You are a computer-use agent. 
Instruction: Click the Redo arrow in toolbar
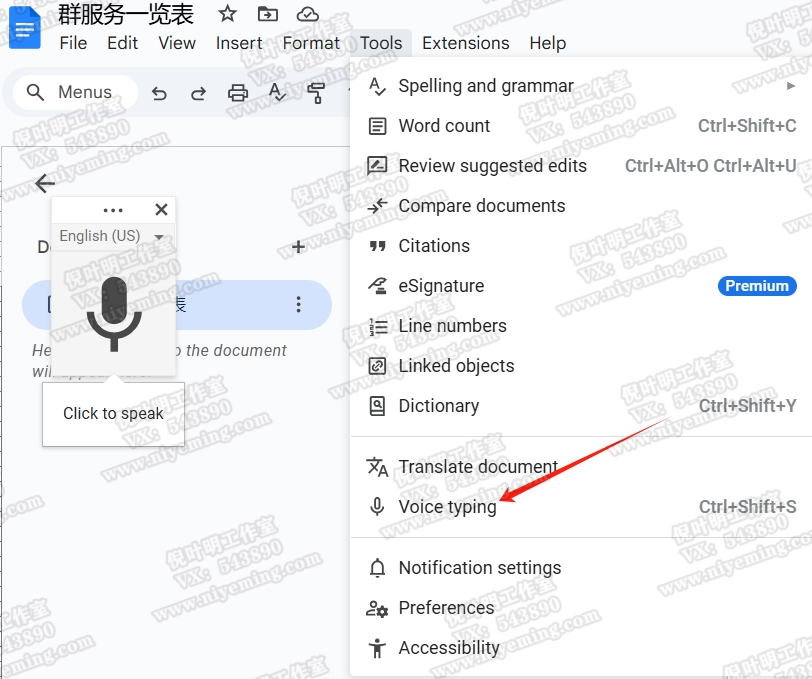[198, 93]
